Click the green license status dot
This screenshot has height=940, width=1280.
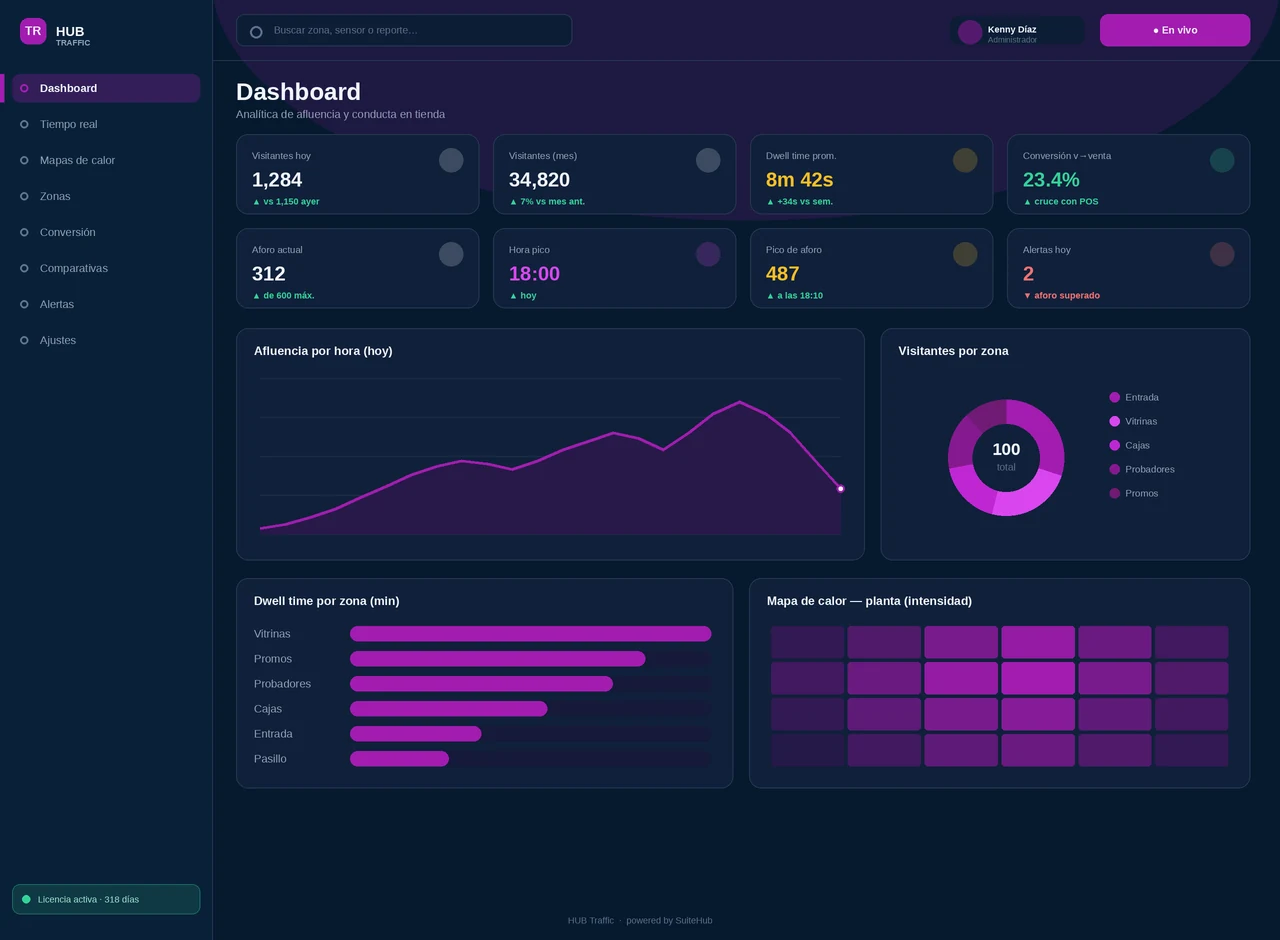pyautogui.click(x=26, y=899)
